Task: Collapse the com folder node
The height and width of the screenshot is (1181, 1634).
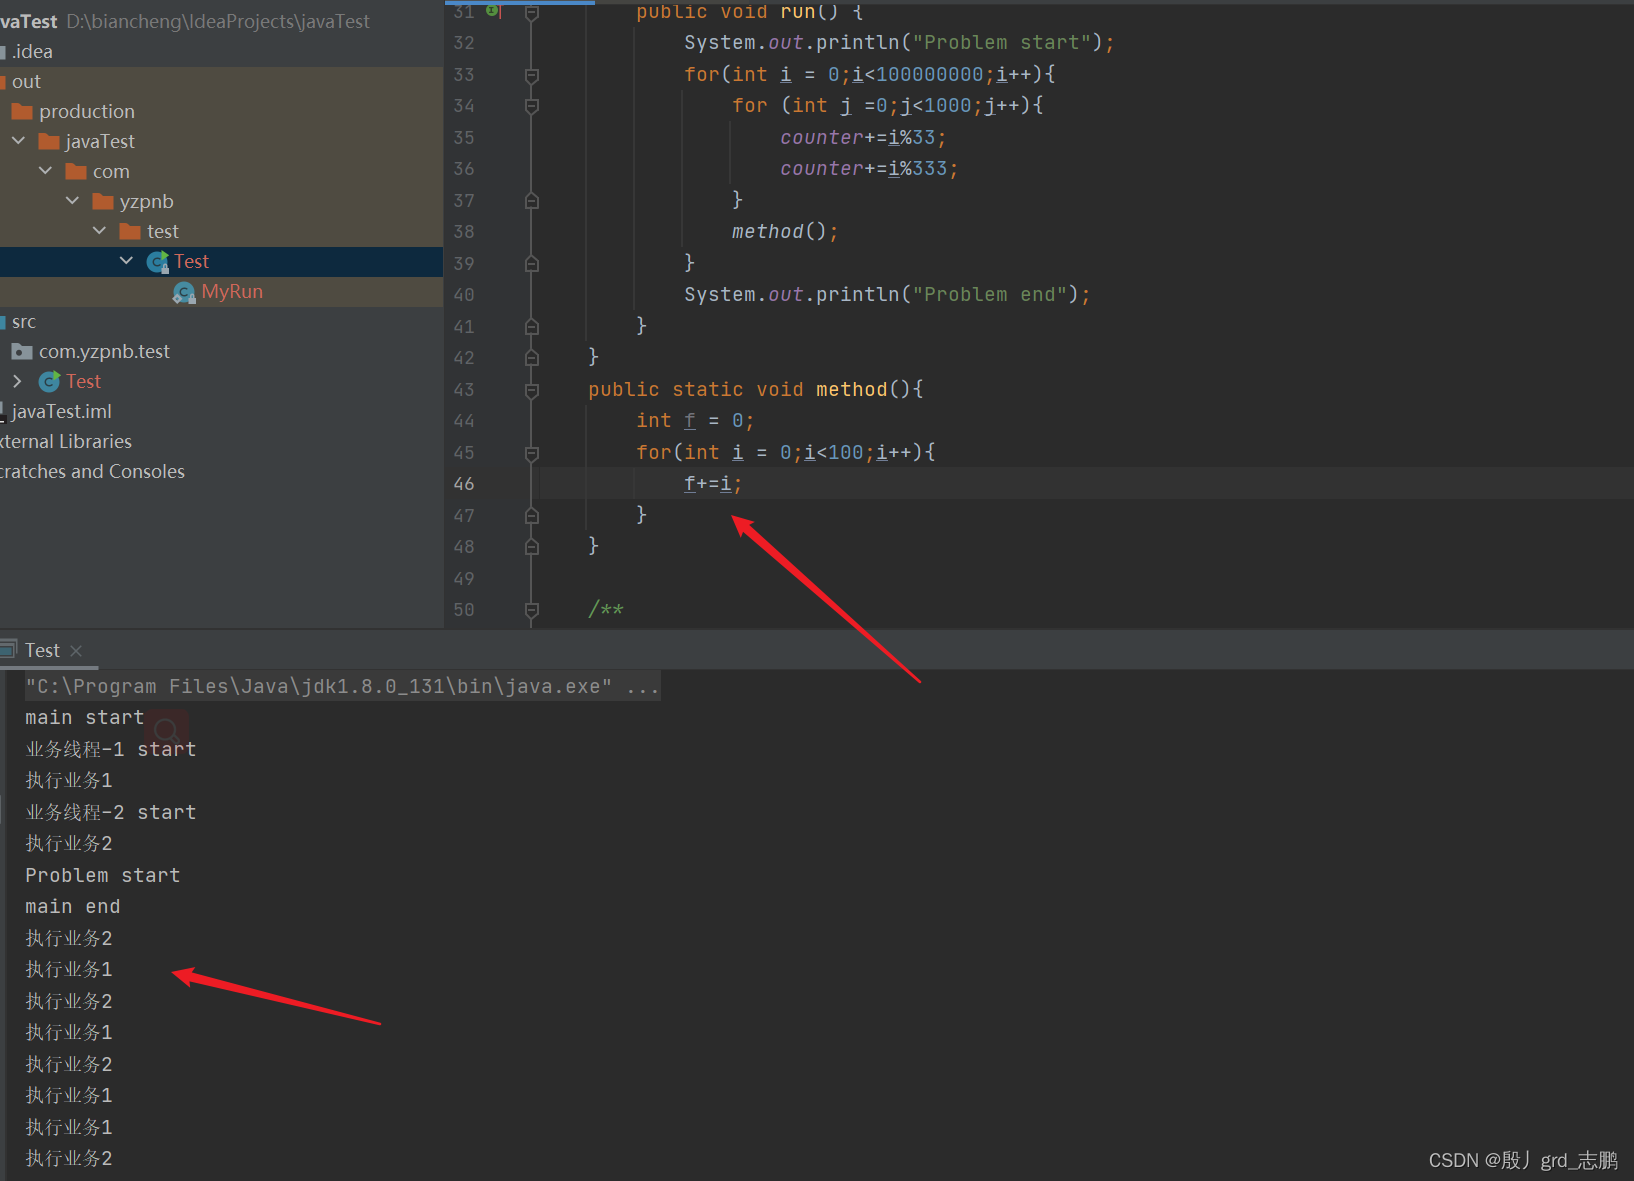Action: click(45, 171)
